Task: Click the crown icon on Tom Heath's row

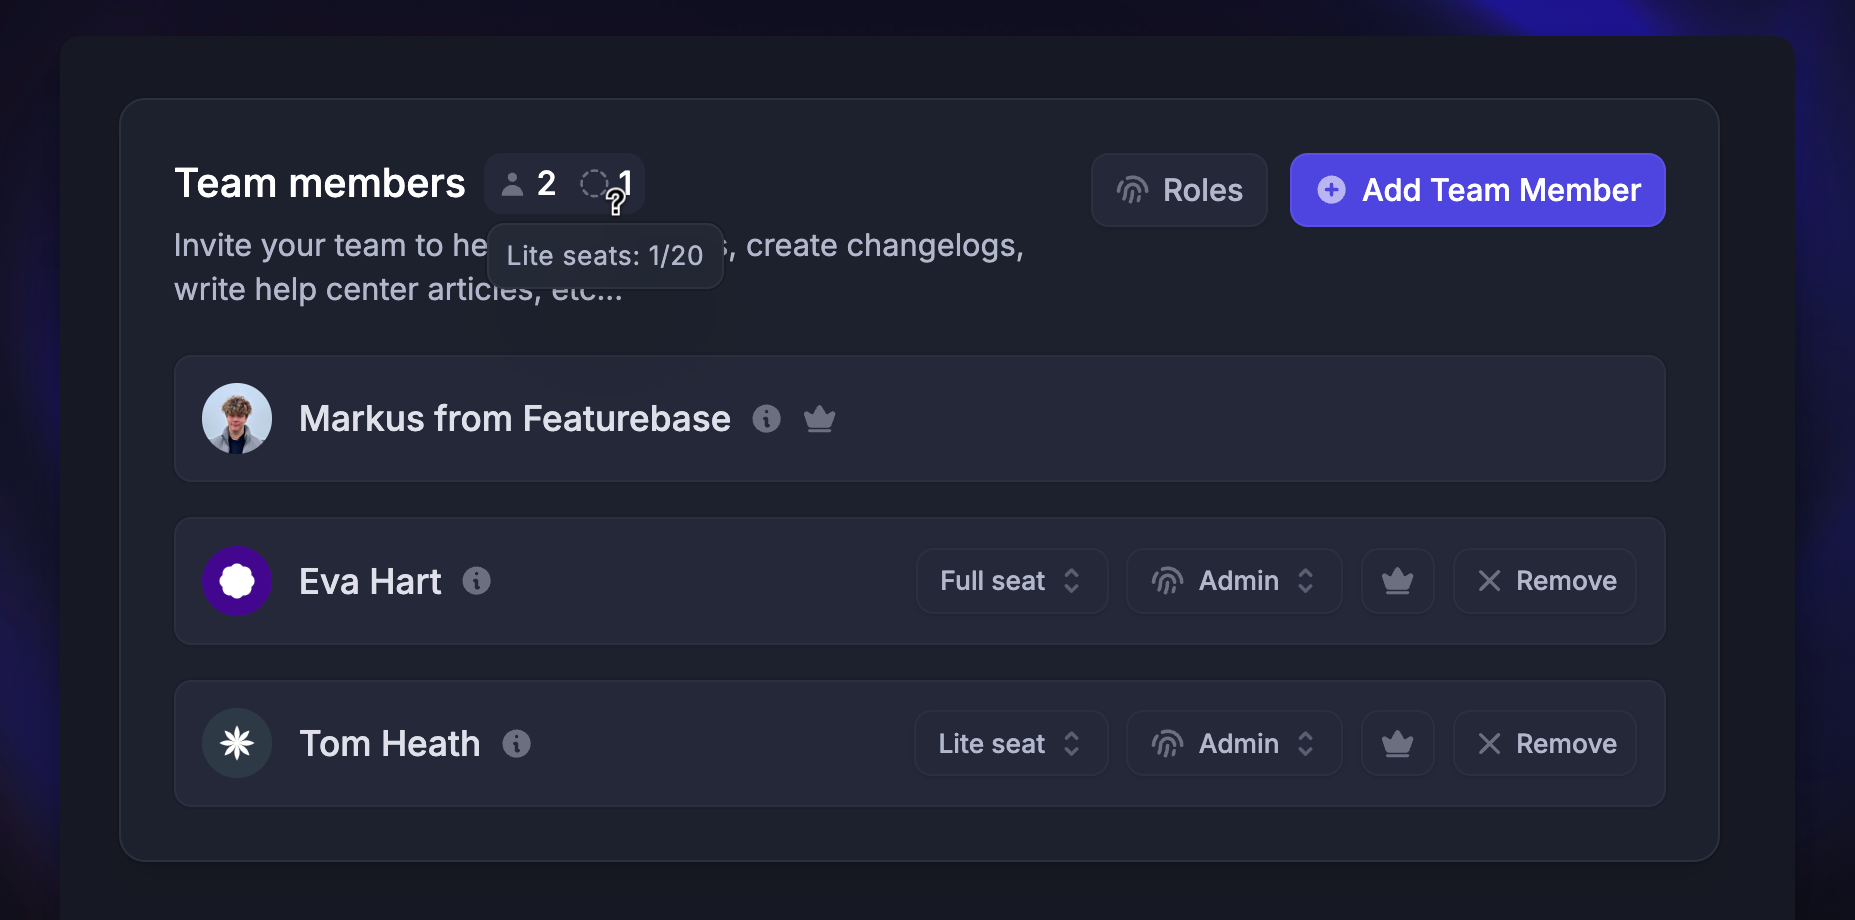Action: [x=1397, y=743]
